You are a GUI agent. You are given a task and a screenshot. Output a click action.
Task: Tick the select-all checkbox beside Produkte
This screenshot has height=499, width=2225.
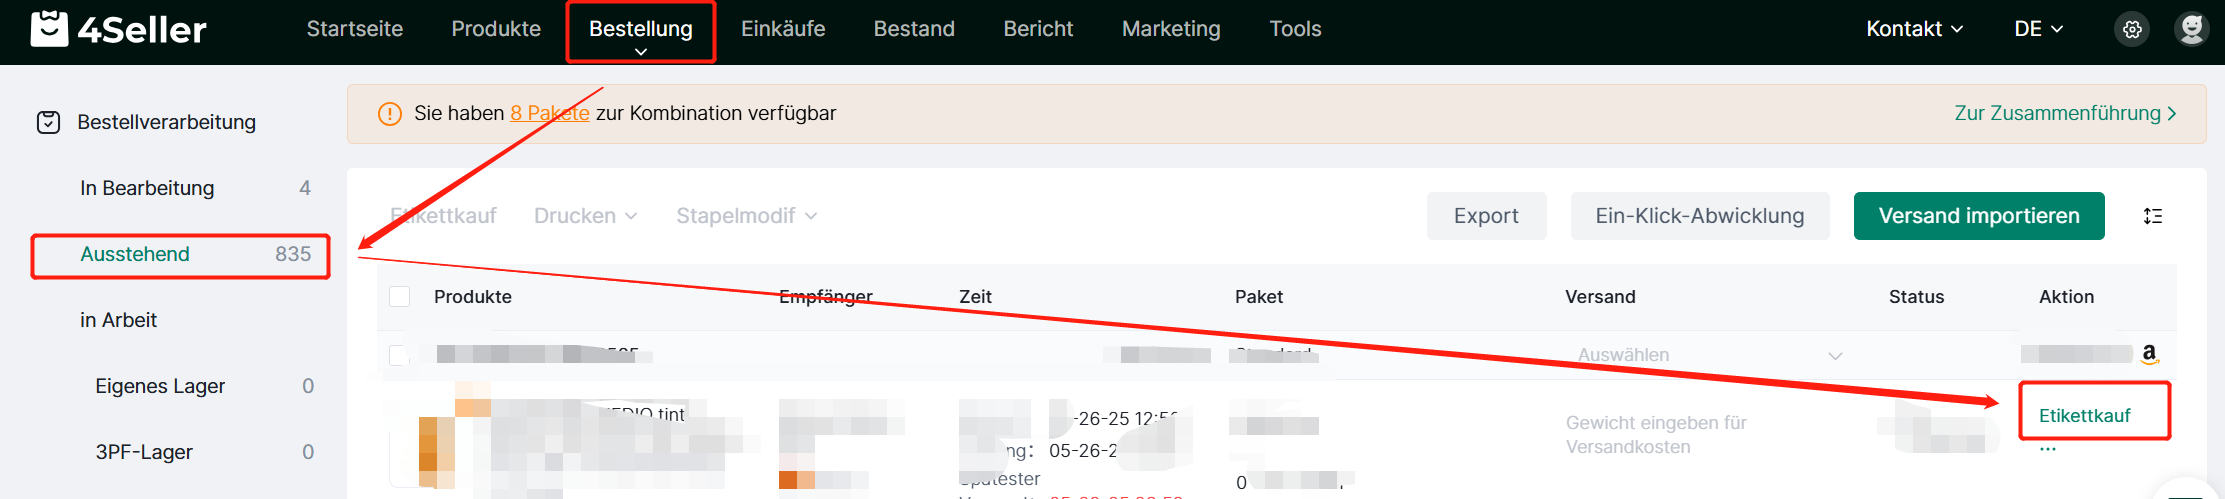point(399,297)
